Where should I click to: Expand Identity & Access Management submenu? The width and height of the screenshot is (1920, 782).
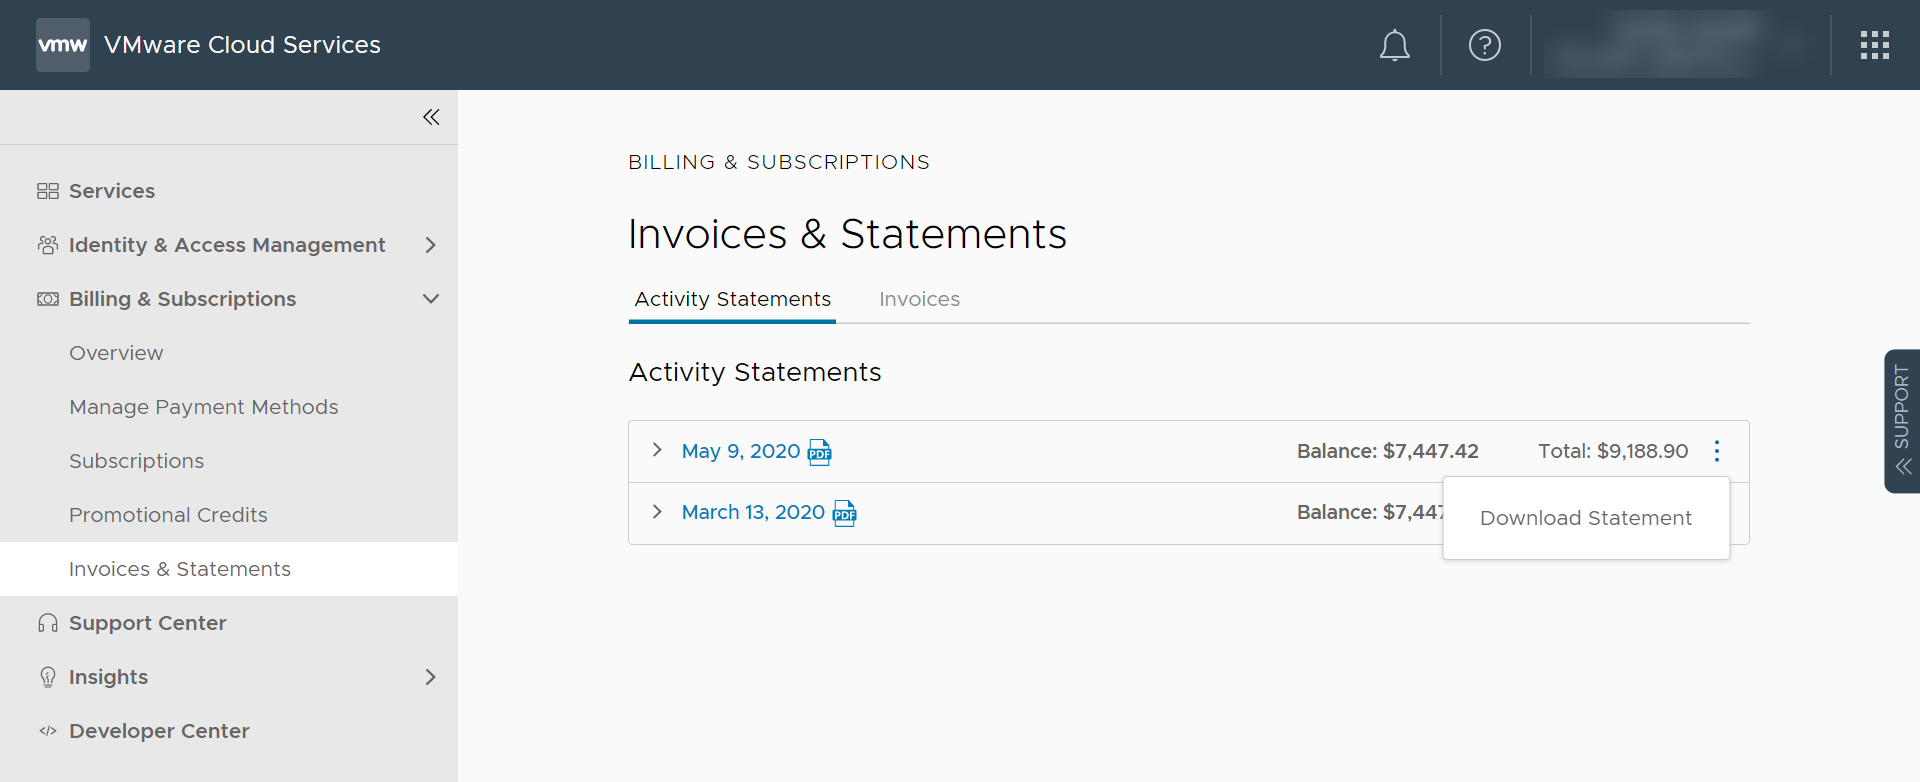(431, 245)
